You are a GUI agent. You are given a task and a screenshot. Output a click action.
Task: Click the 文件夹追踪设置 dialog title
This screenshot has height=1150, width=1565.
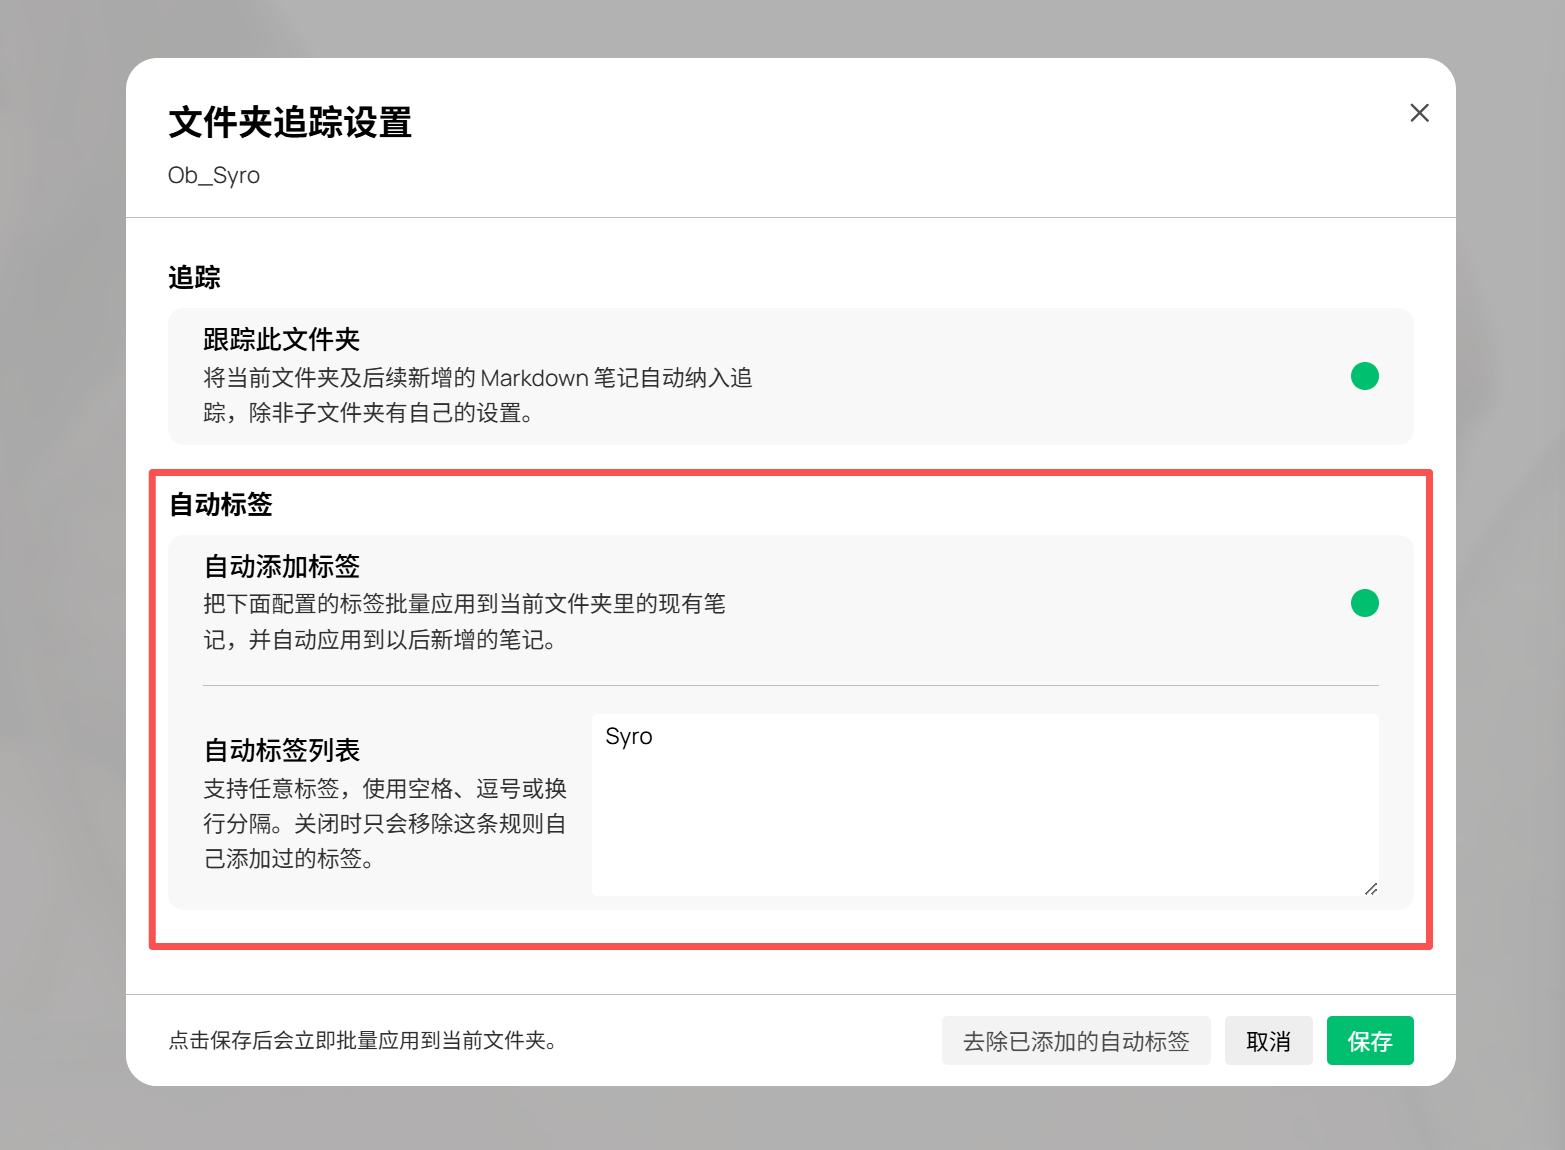[x=290, y=123]
